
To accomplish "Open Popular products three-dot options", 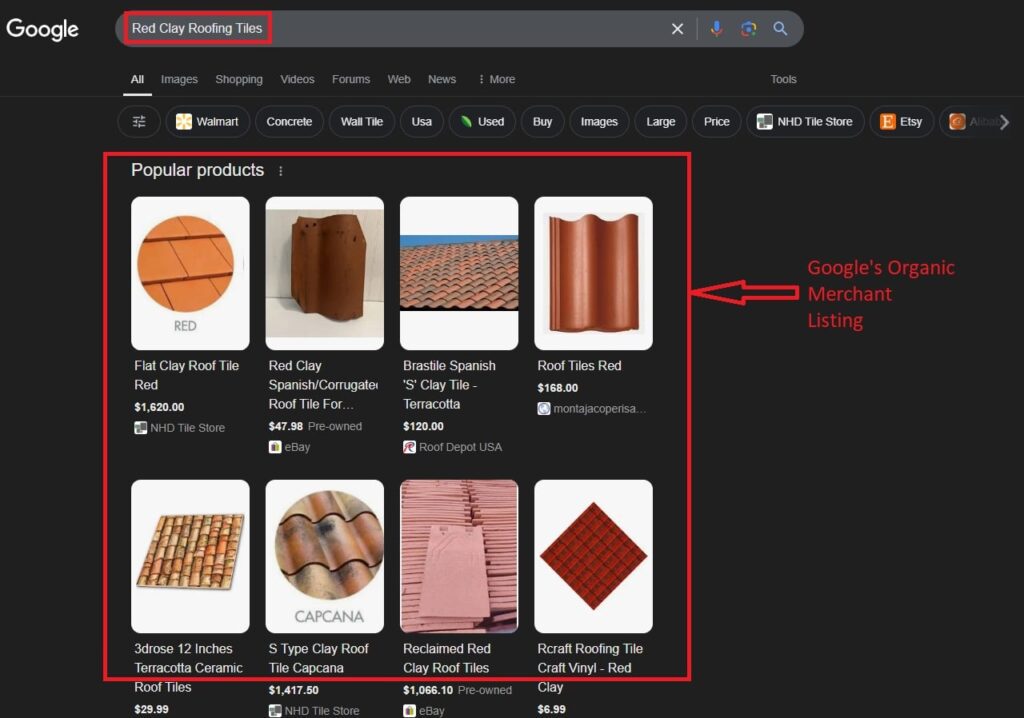I will click(280, 171).
